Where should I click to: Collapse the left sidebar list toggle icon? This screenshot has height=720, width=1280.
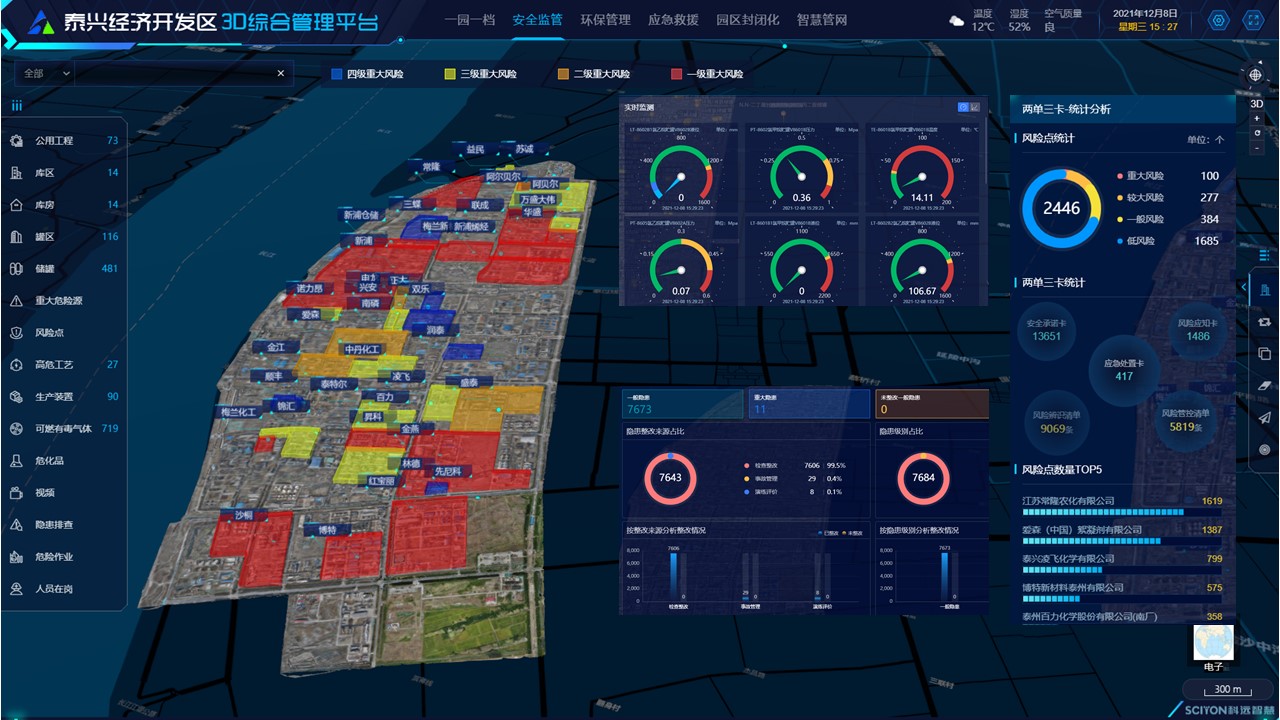[17, 106]
